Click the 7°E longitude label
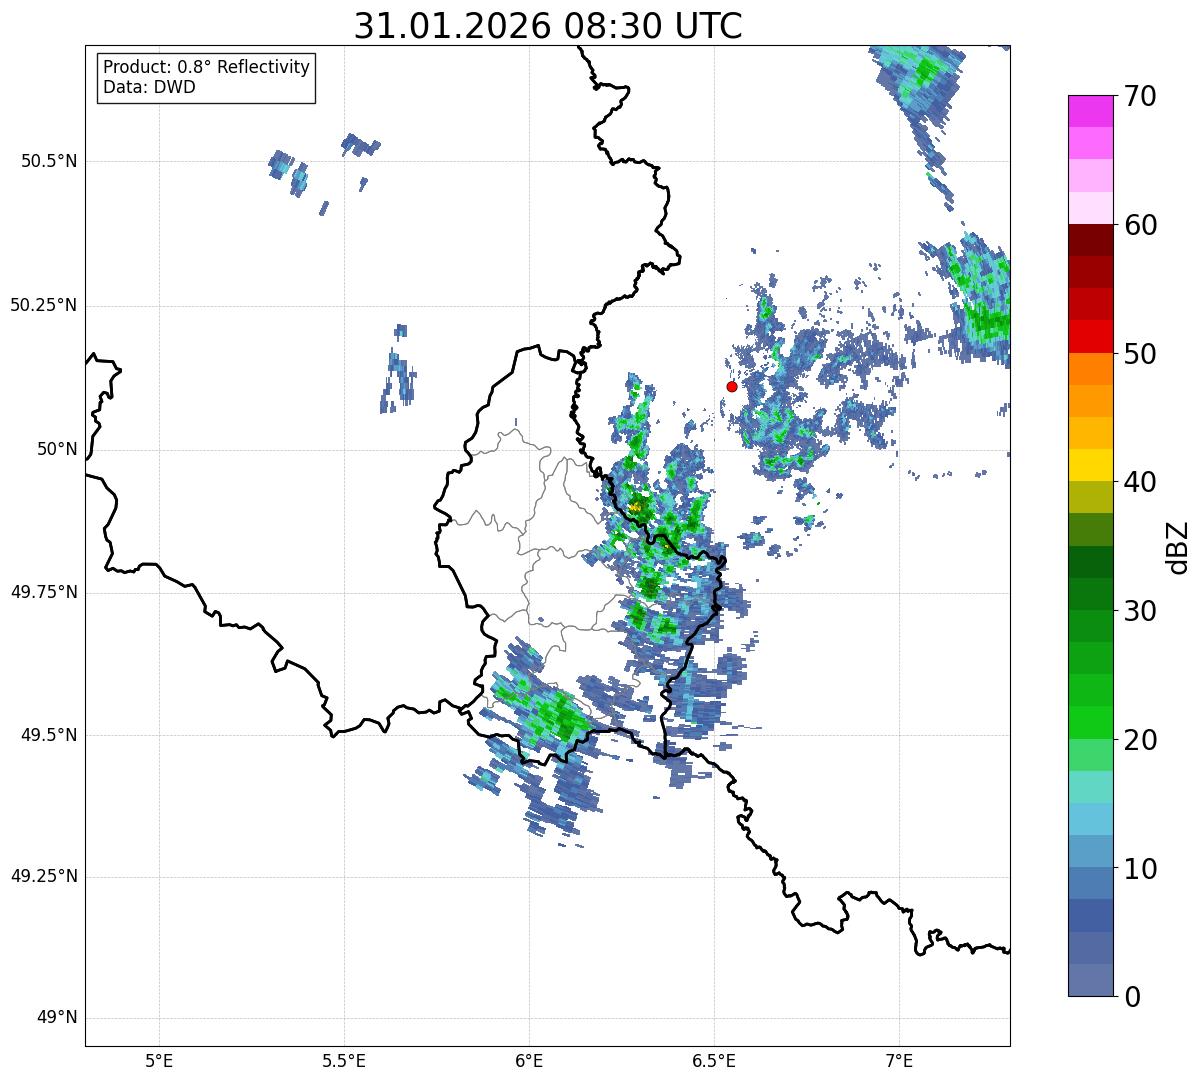The height and width of the screenshot is (1081, 1202). [x=900, y=1060]
